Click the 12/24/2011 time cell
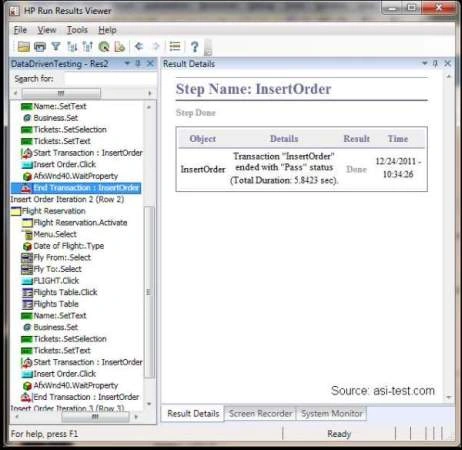This screenshot has width=462, height=450. 398,168
